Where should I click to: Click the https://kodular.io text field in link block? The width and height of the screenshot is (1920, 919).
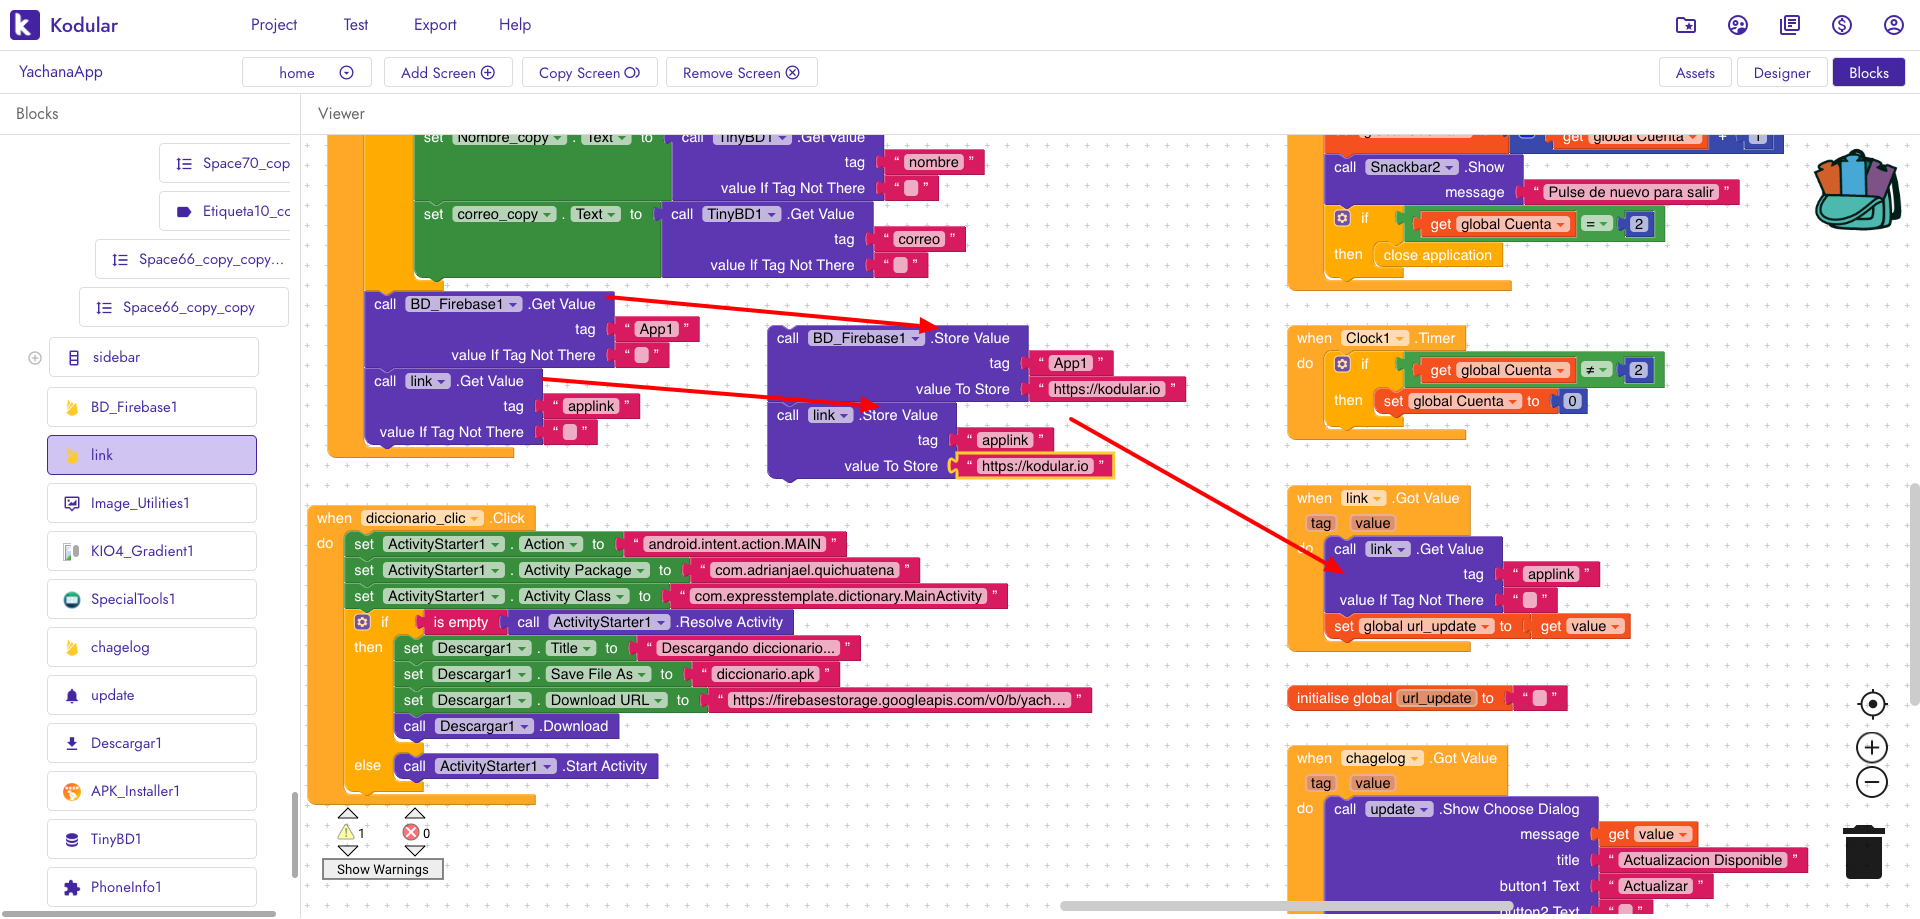click(x=1034, y=466)
